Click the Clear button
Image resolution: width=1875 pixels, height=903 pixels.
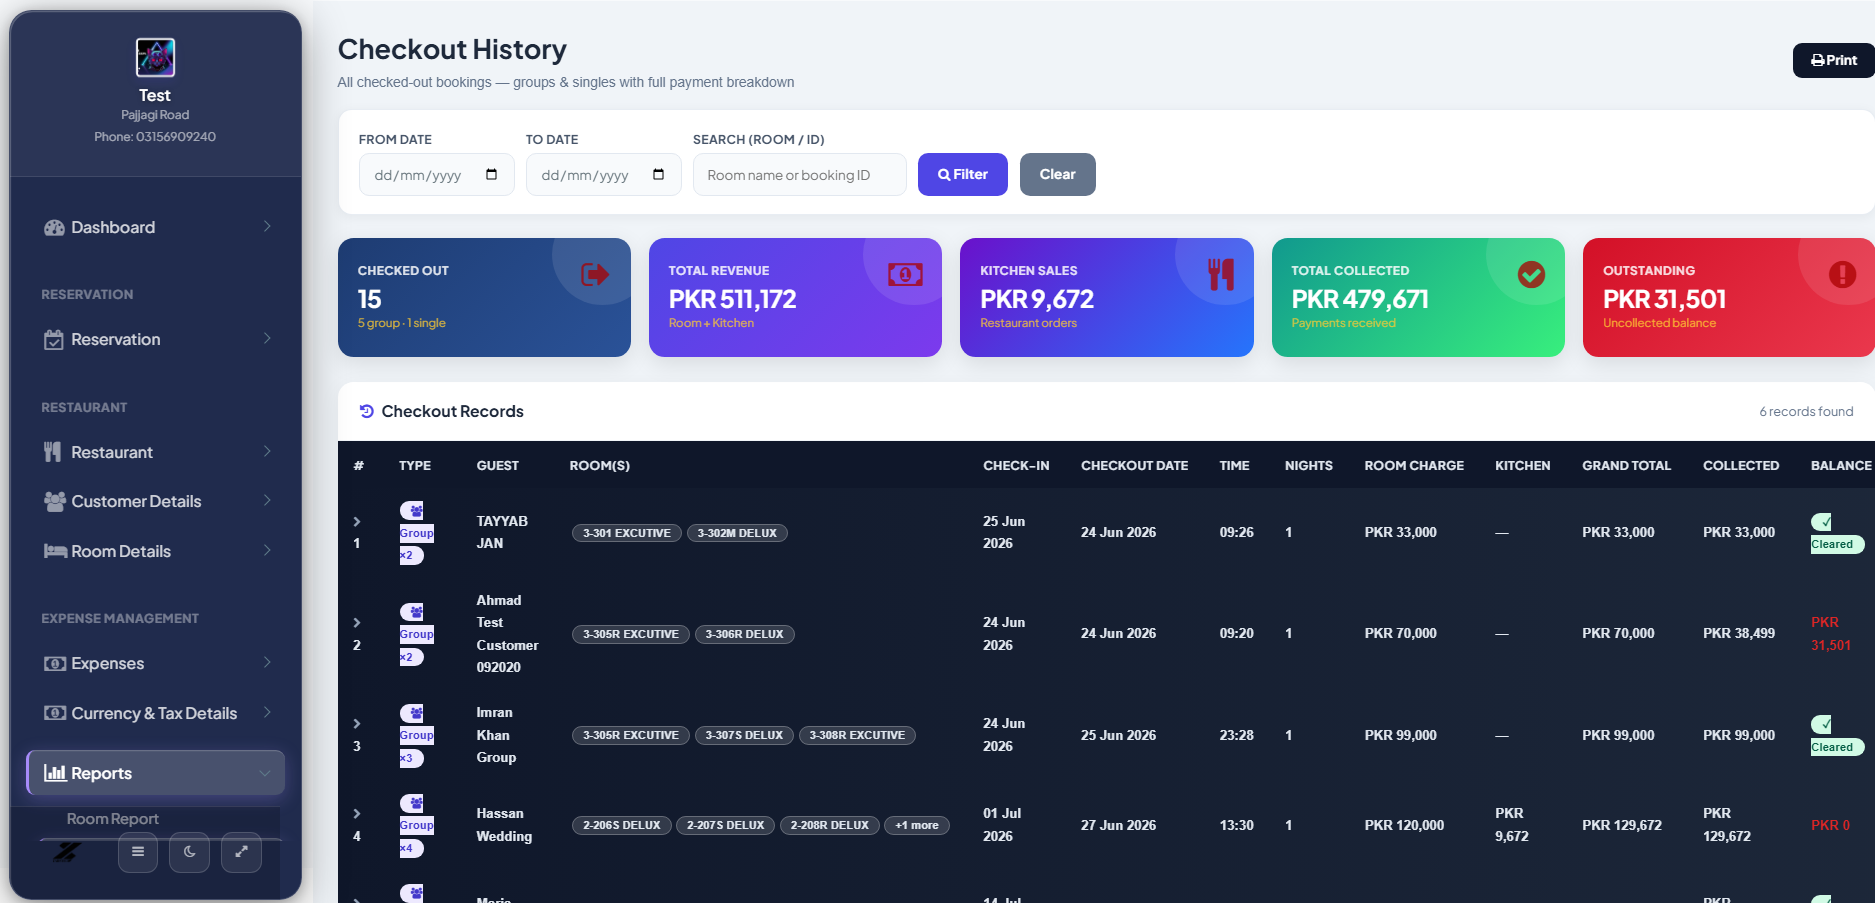[1058, 175]
